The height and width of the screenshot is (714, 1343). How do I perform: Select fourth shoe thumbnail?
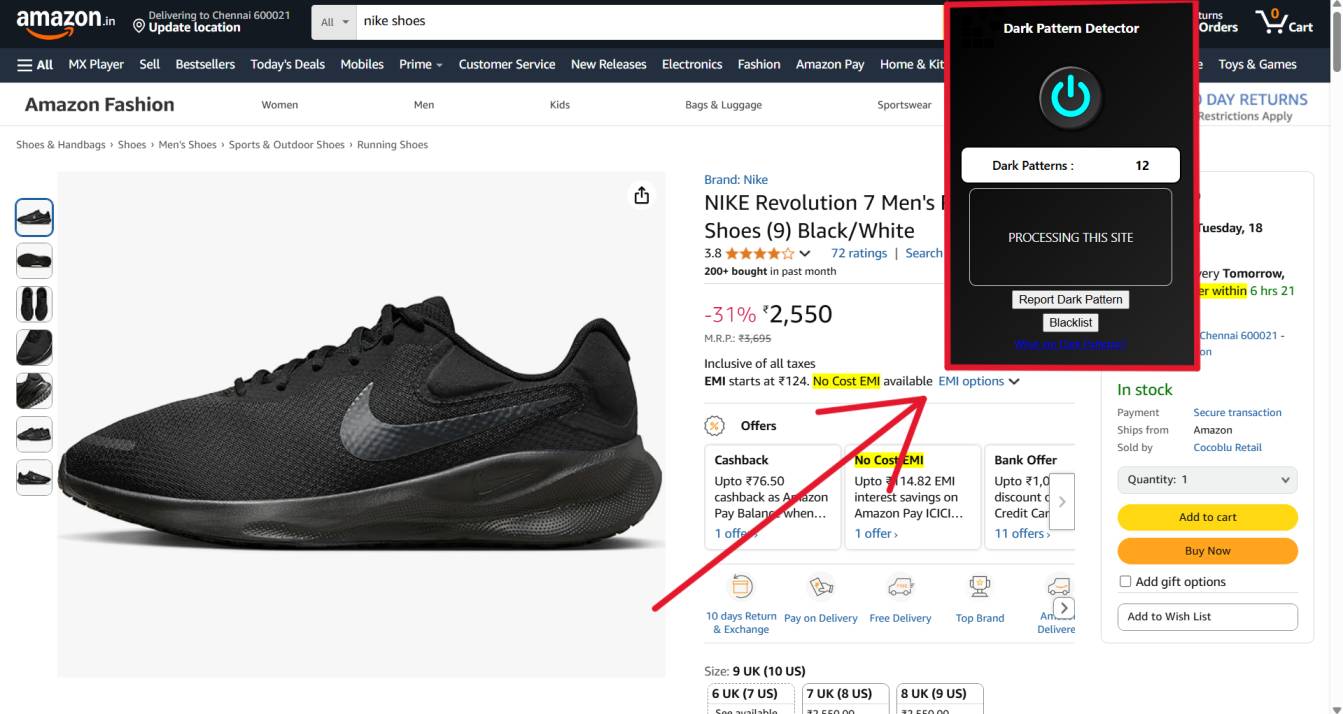34,347
